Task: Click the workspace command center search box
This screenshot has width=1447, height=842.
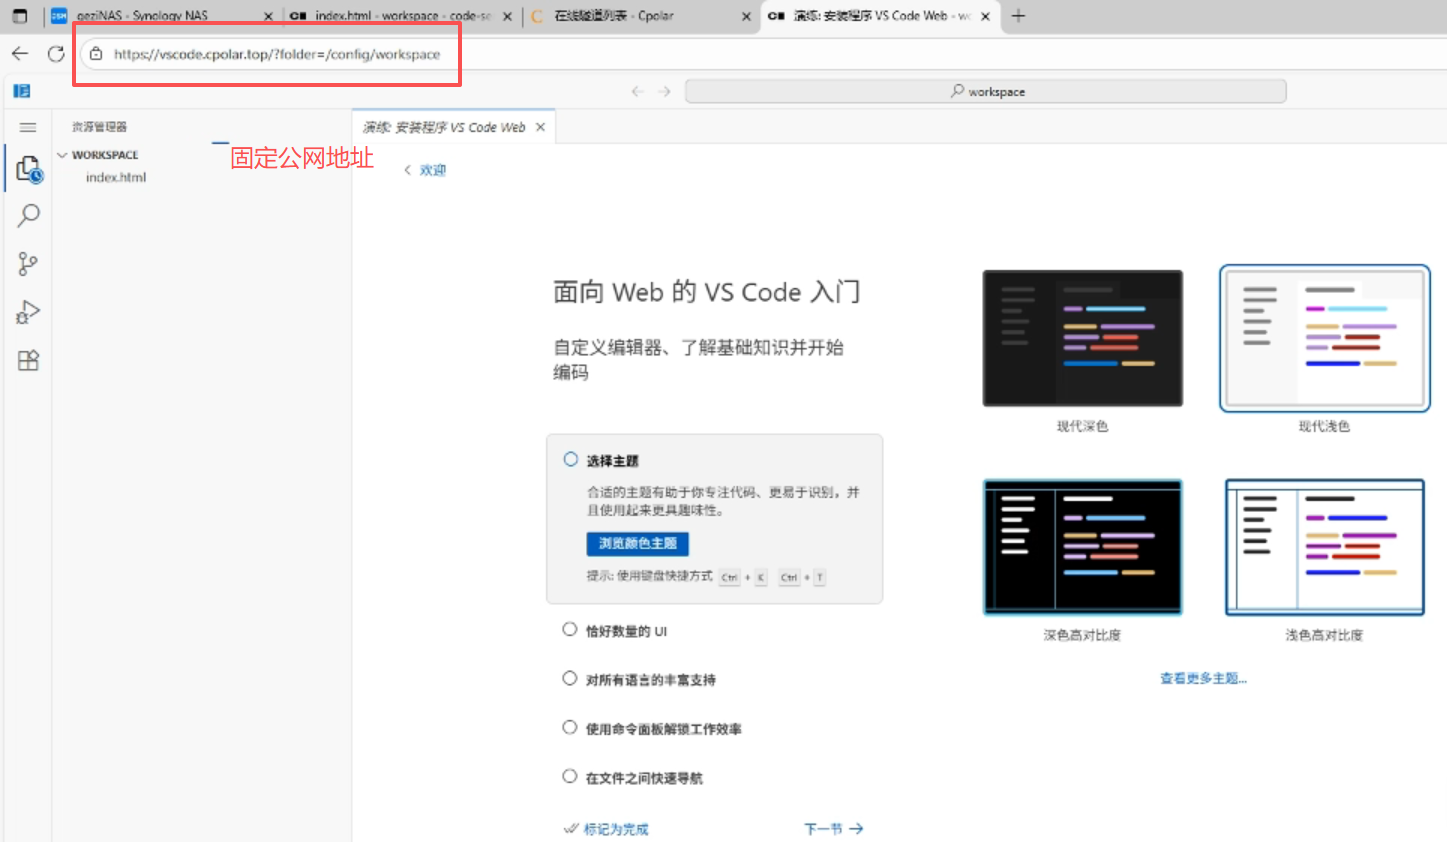Action: tap(985, 92)
